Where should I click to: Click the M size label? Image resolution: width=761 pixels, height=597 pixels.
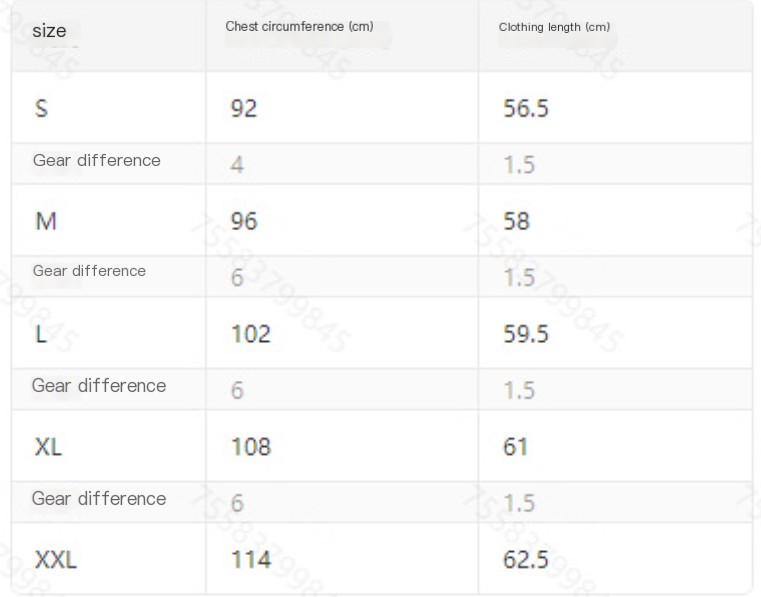coord(46,221)
